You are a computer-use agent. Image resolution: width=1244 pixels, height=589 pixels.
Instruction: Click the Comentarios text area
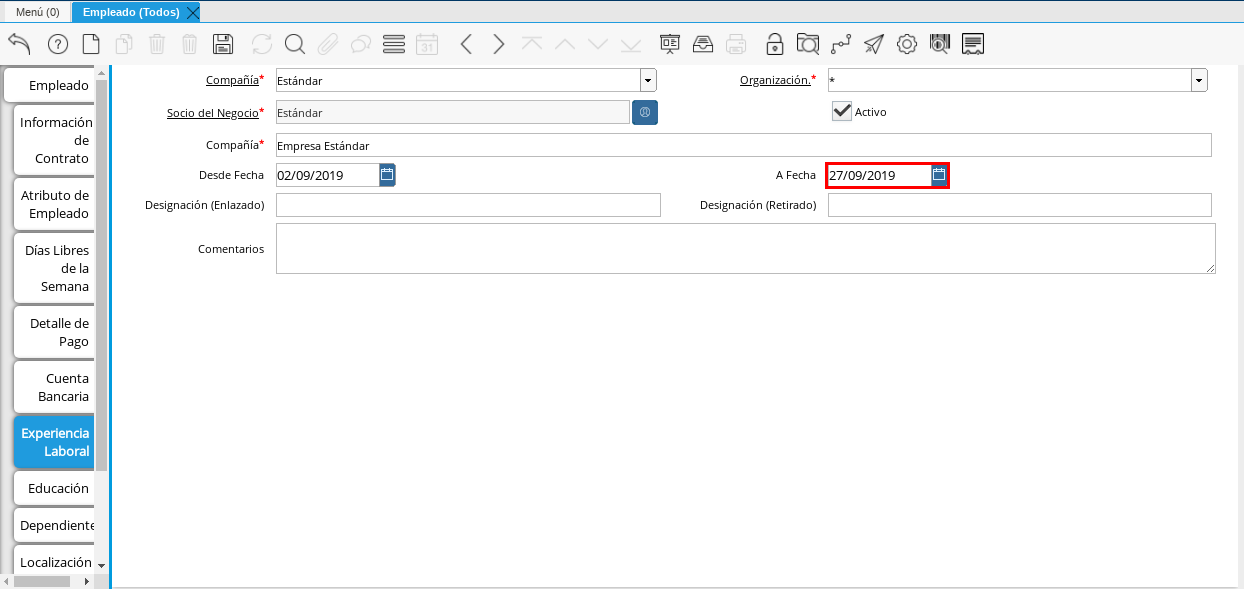tap(746, 248)
